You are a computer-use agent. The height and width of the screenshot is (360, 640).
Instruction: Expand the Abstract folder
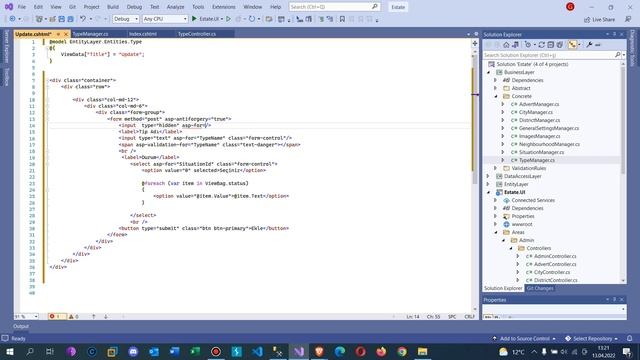pyautogui.click(x=496, y=88)
